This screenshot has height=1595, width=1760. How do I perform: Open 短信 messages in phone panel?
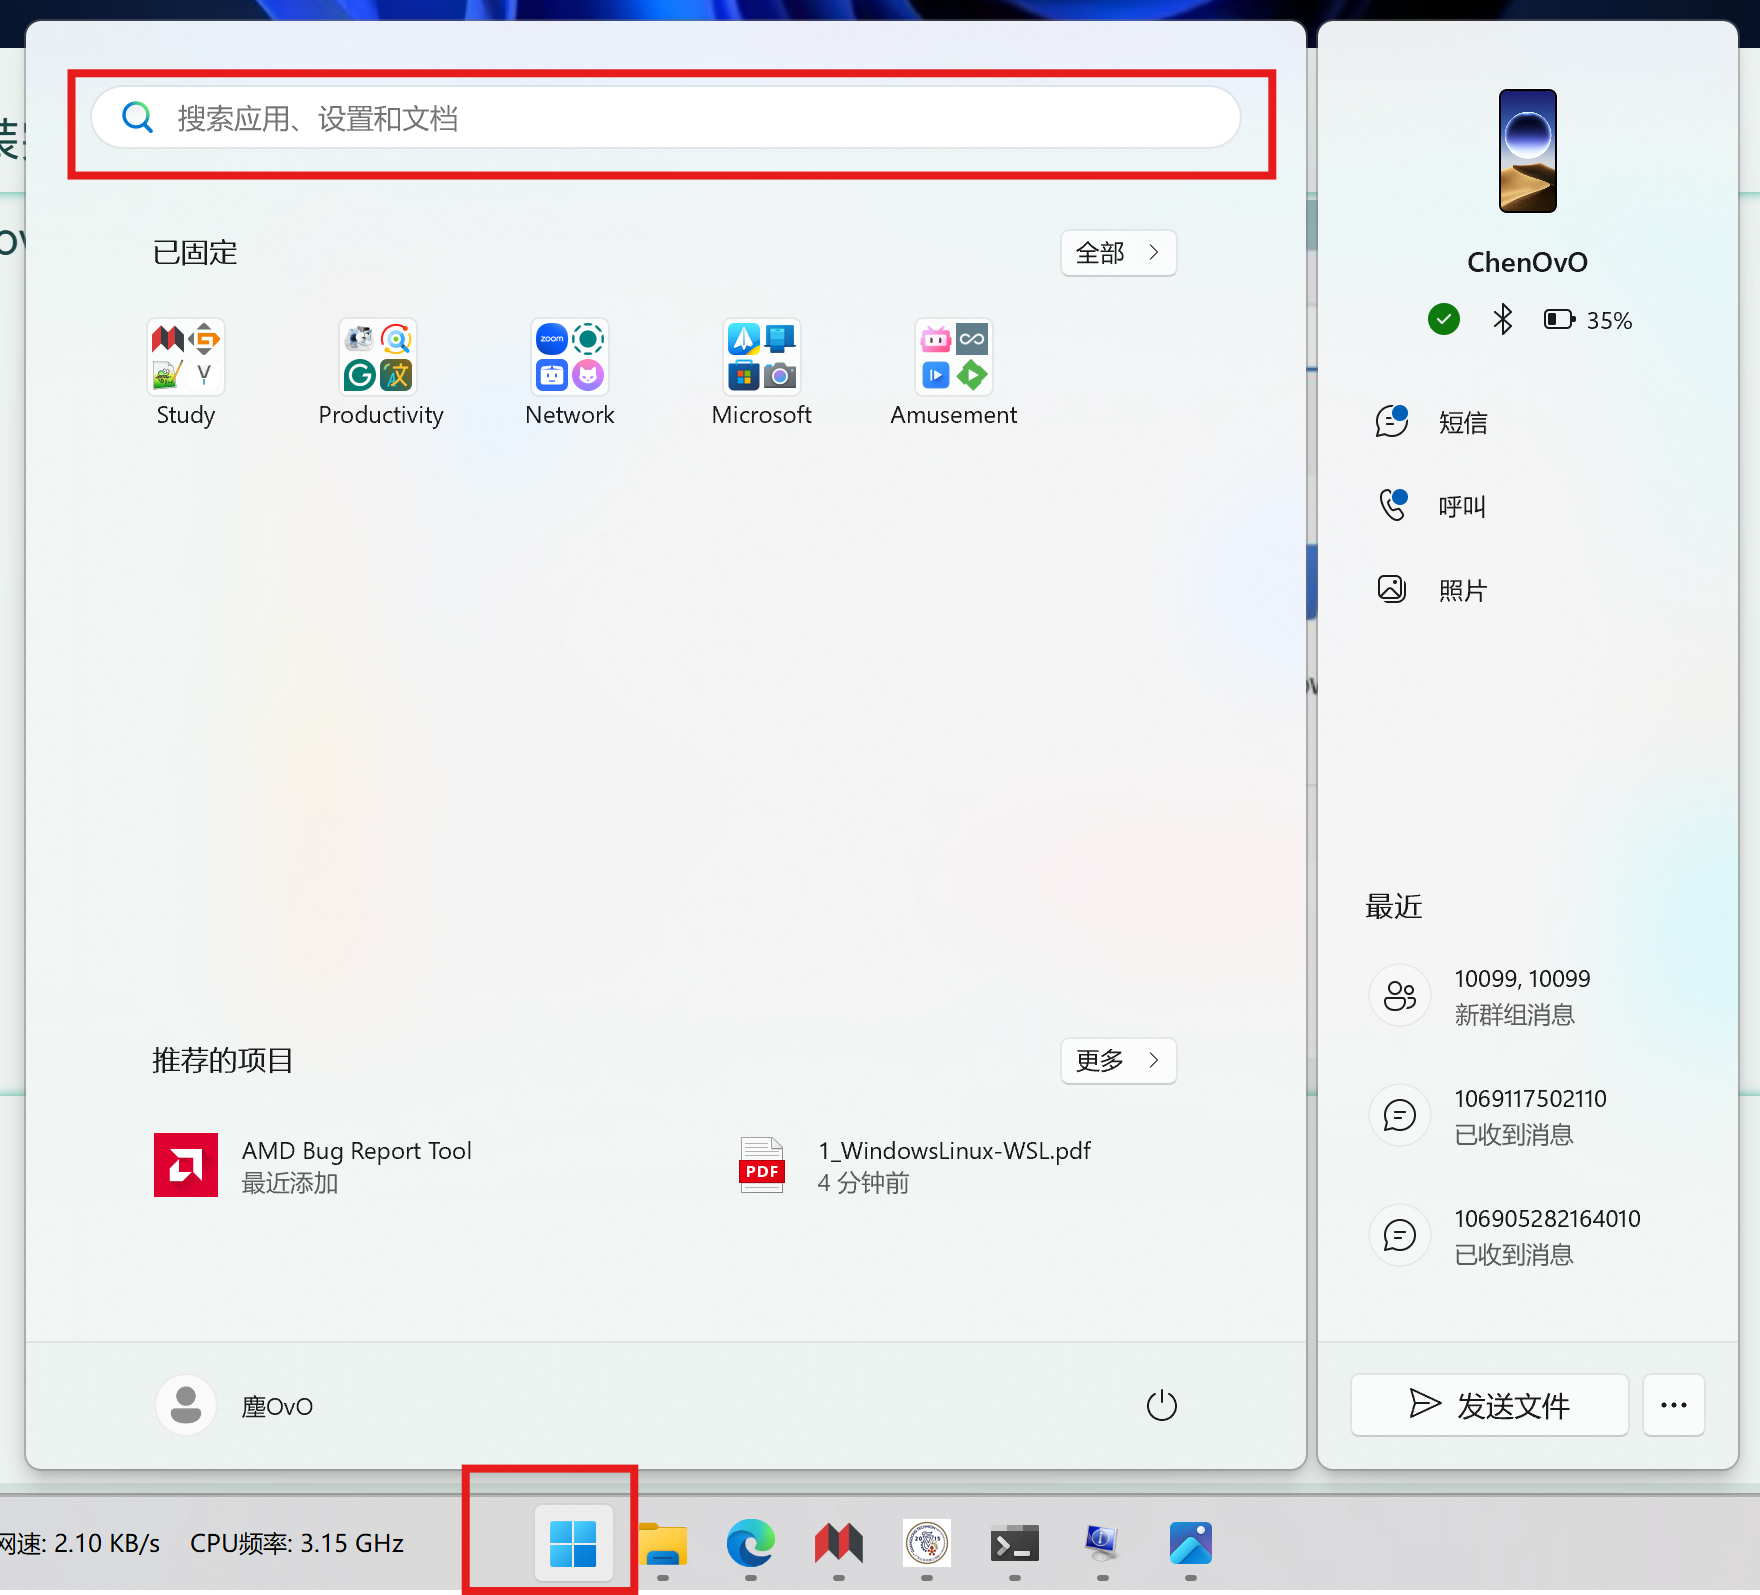click(x=1461, y=423)
